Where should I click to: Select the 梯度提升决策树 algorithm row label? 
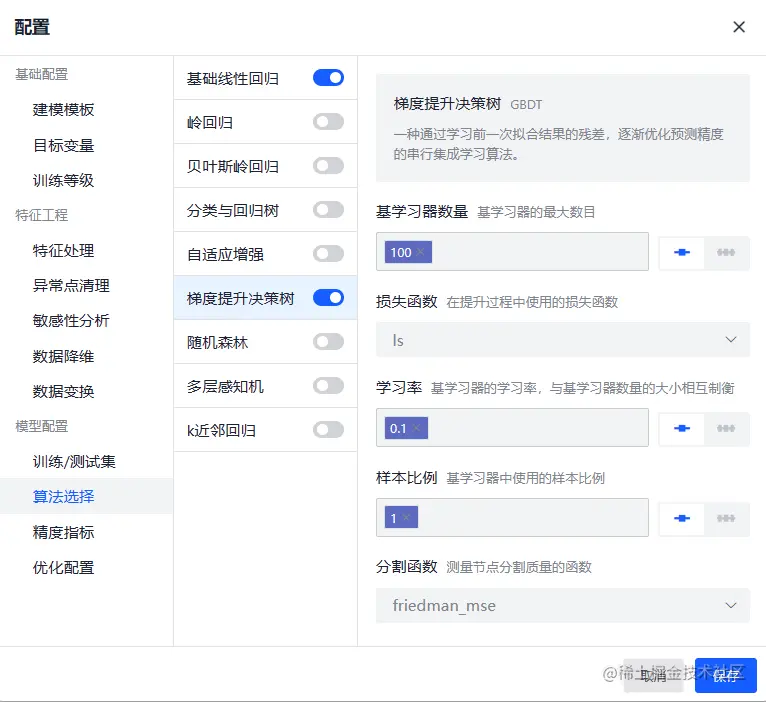(x=241, y=298)
